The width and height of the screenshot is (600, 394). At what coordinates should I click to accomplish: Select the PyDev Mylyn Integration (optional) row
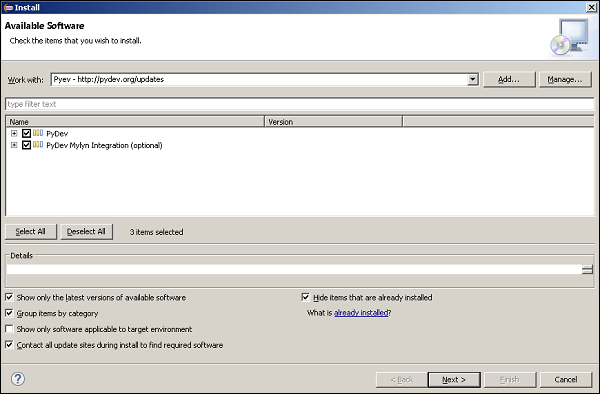click(104, 145)
